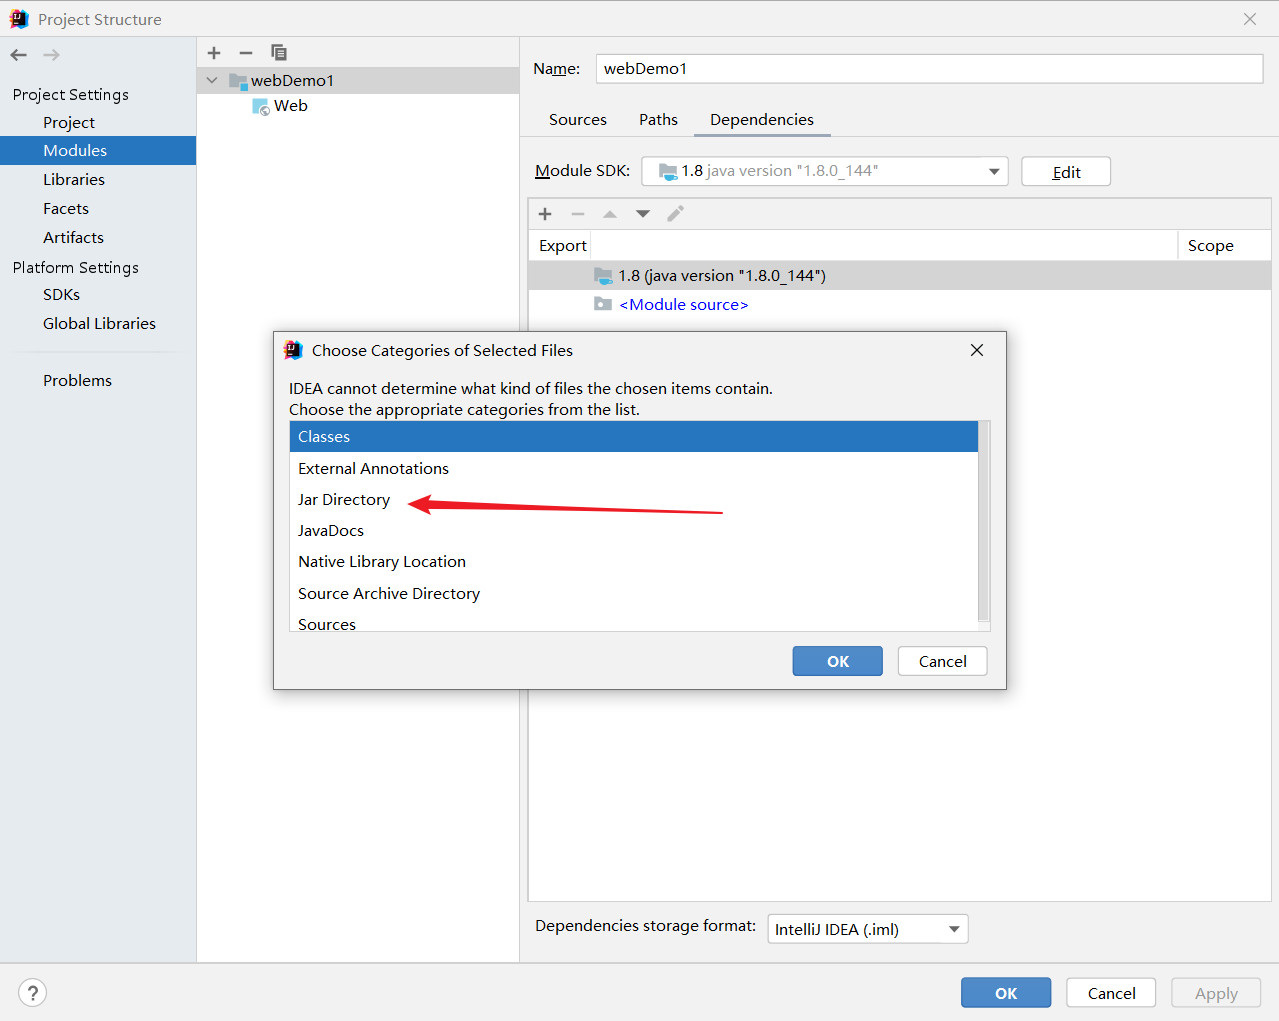Open Global Libraries settings
This screenshot has width=1279, height=1021.
(x=99, y=324)
